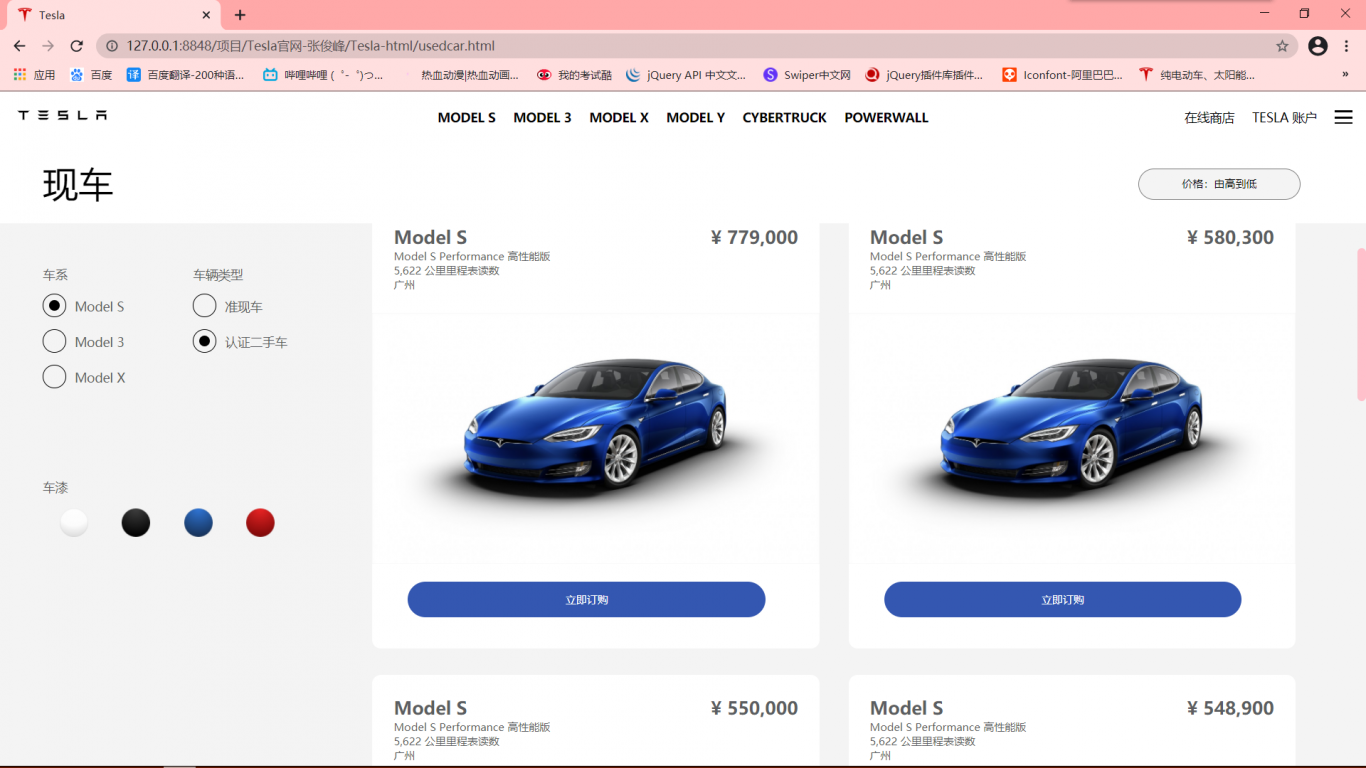
Task: Click the ¥ 548,900 price text
Action: (1230, 708)
